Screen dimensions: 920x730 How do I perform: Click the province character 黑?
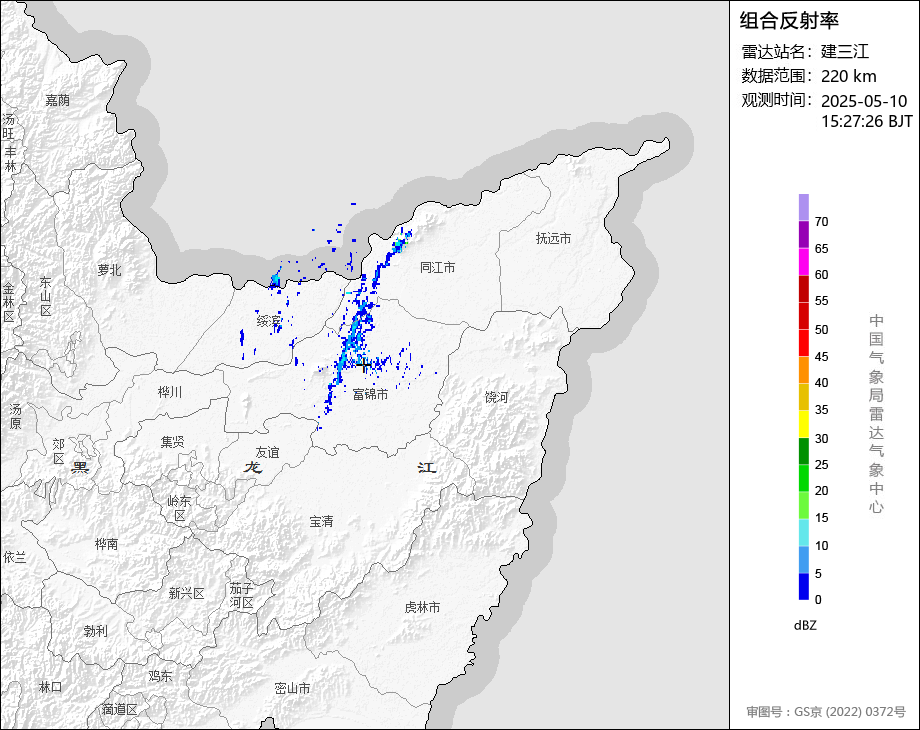click(x=80, y=467)
